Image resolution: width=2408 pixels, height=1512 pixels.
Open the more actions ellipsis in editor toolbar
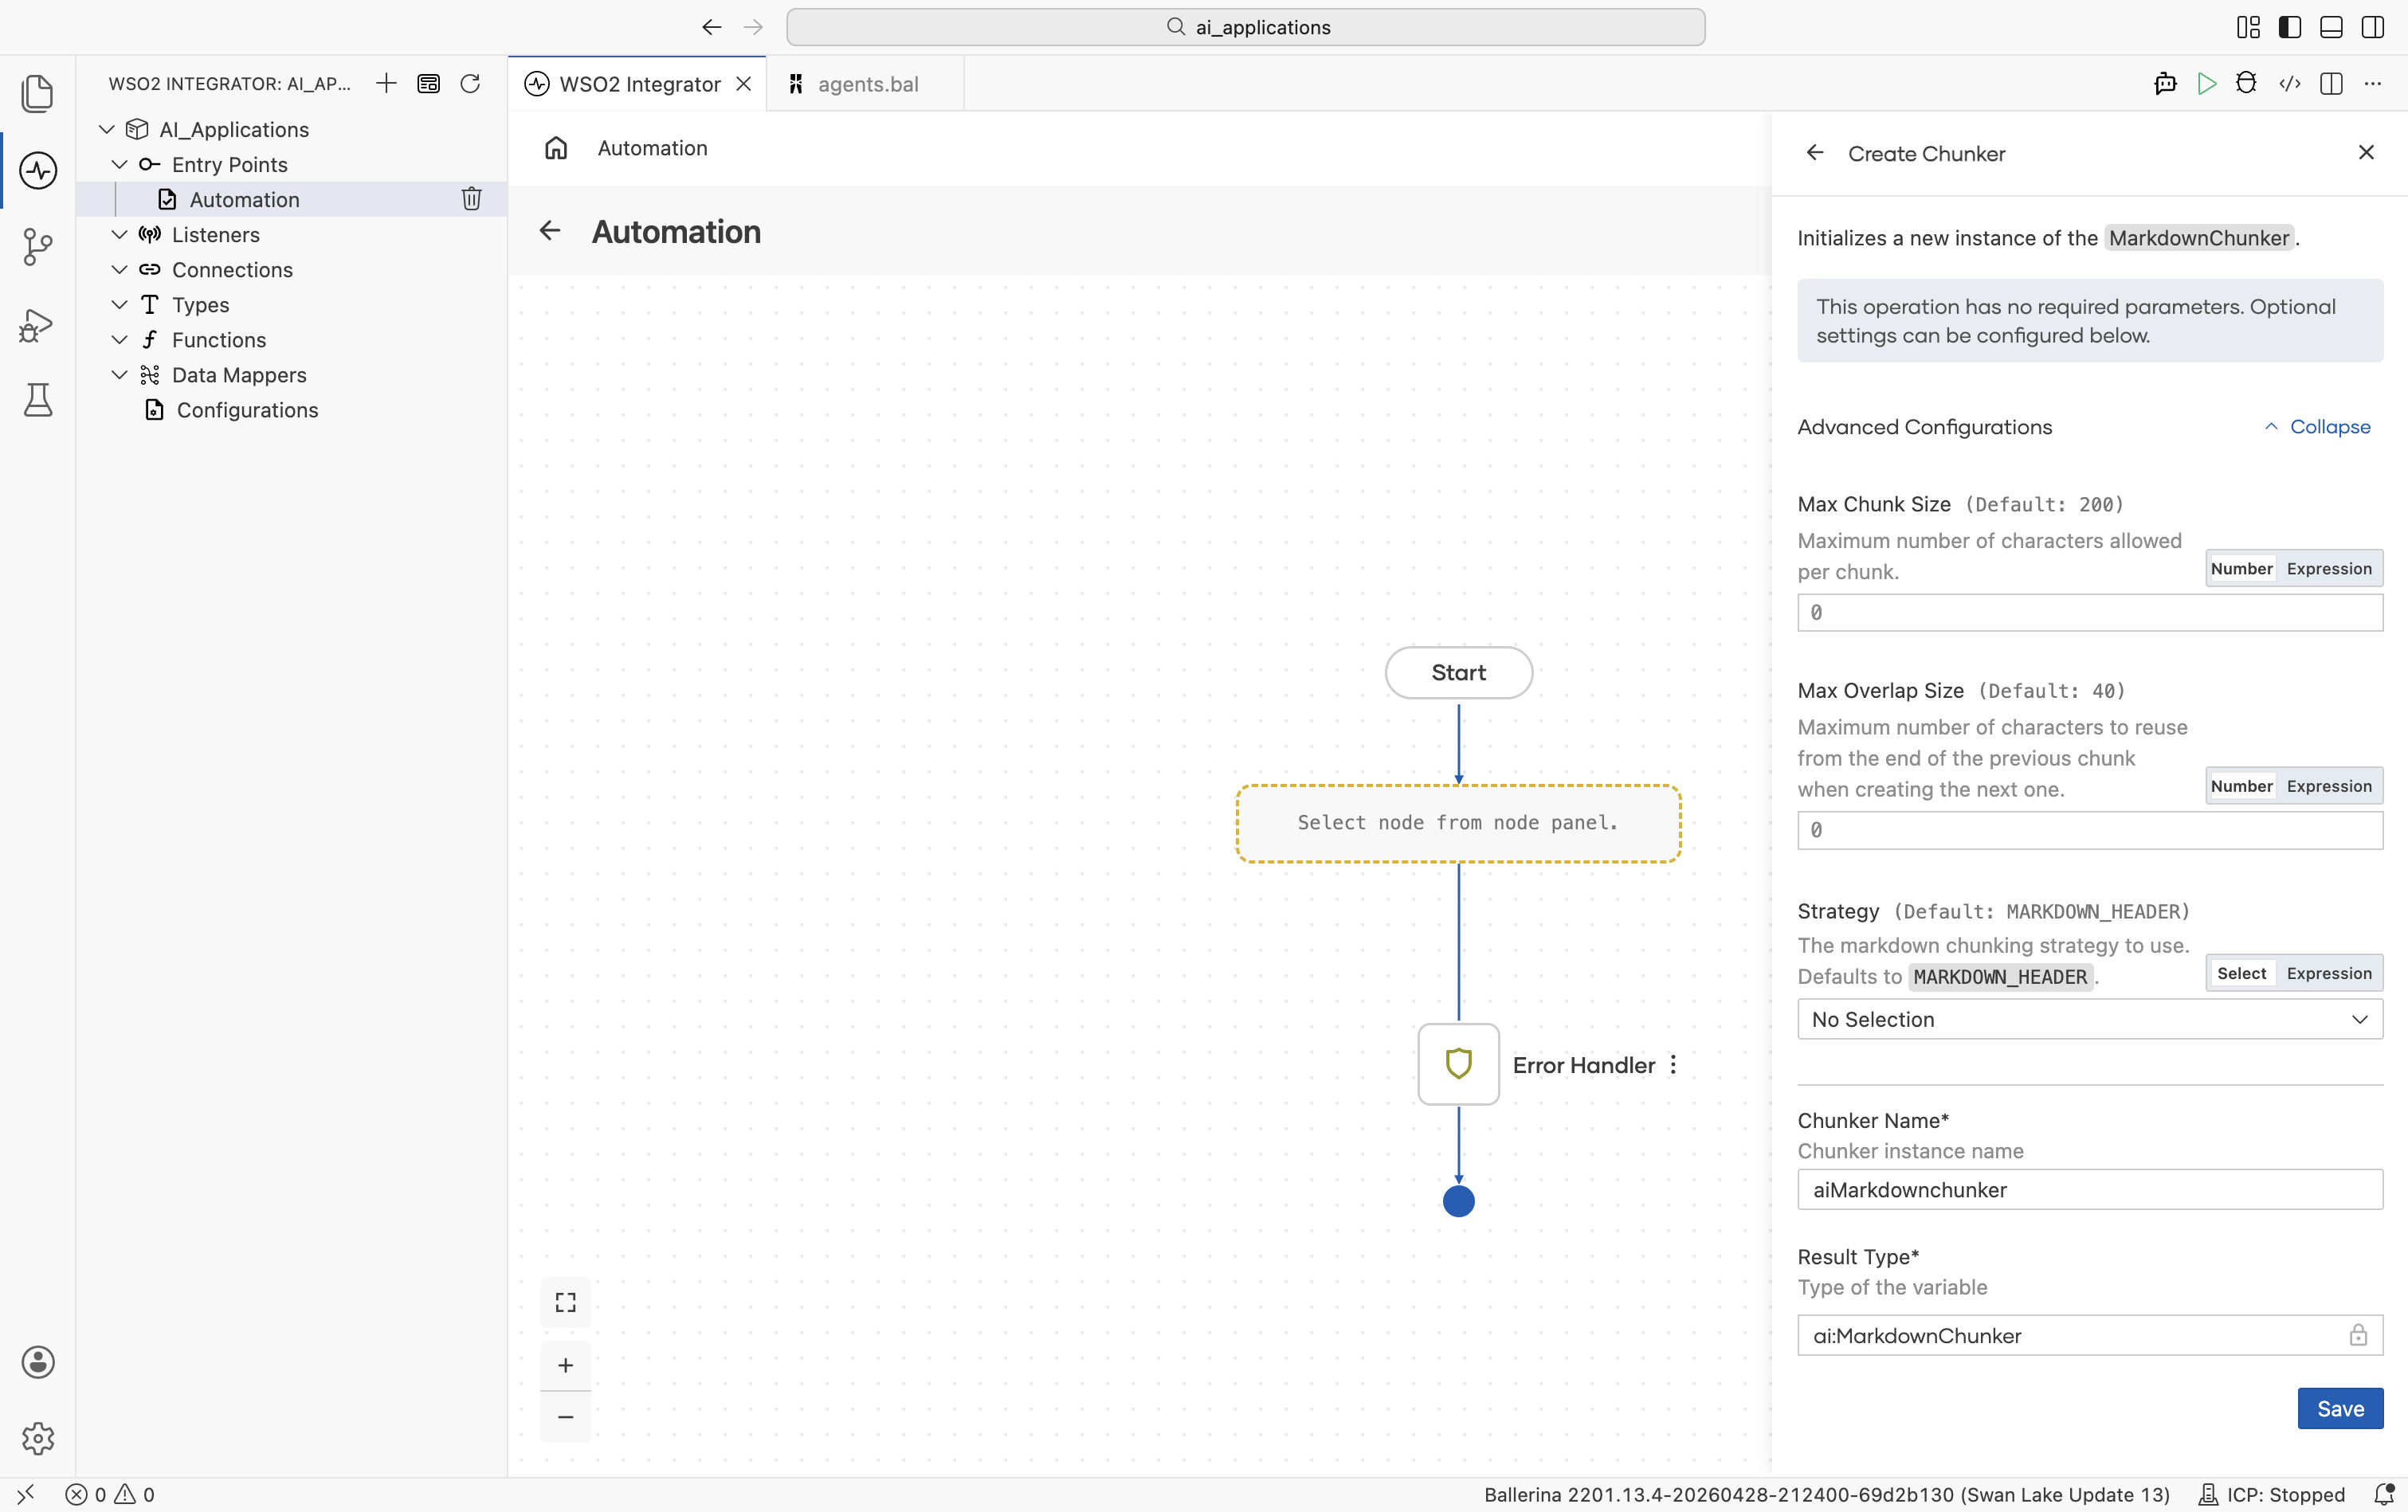click(x=2373, y=84)
